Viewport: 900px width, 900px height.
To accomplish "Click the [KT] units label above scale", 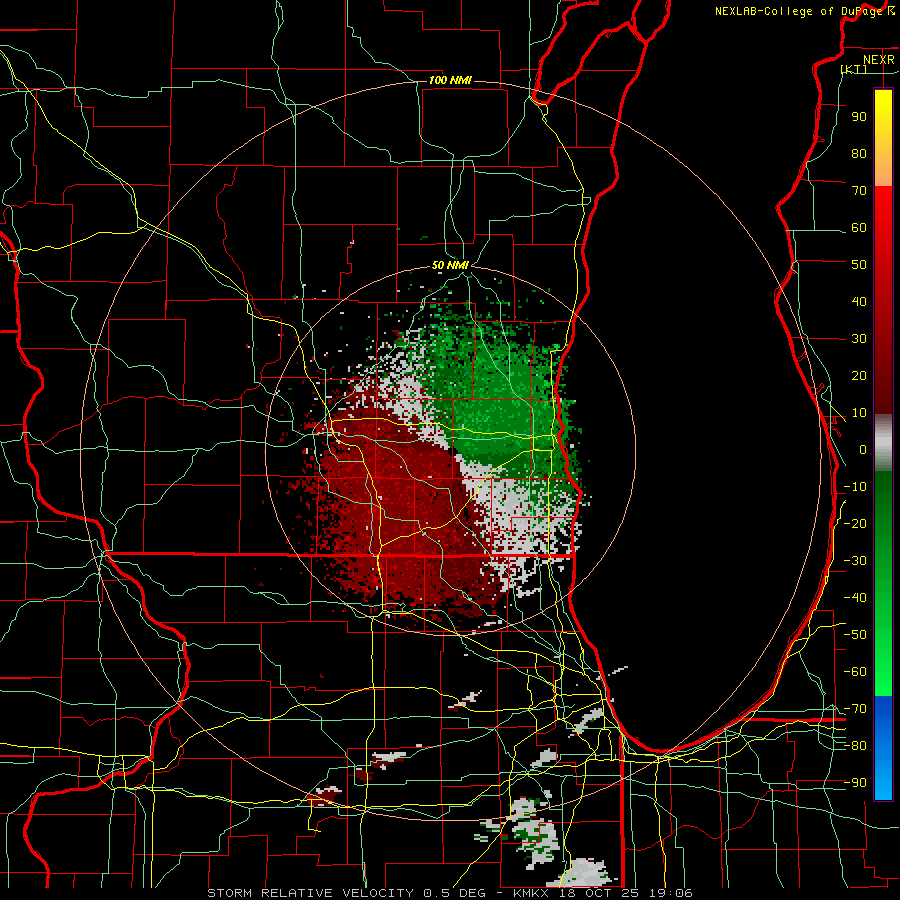I will (x=854, y=69).
